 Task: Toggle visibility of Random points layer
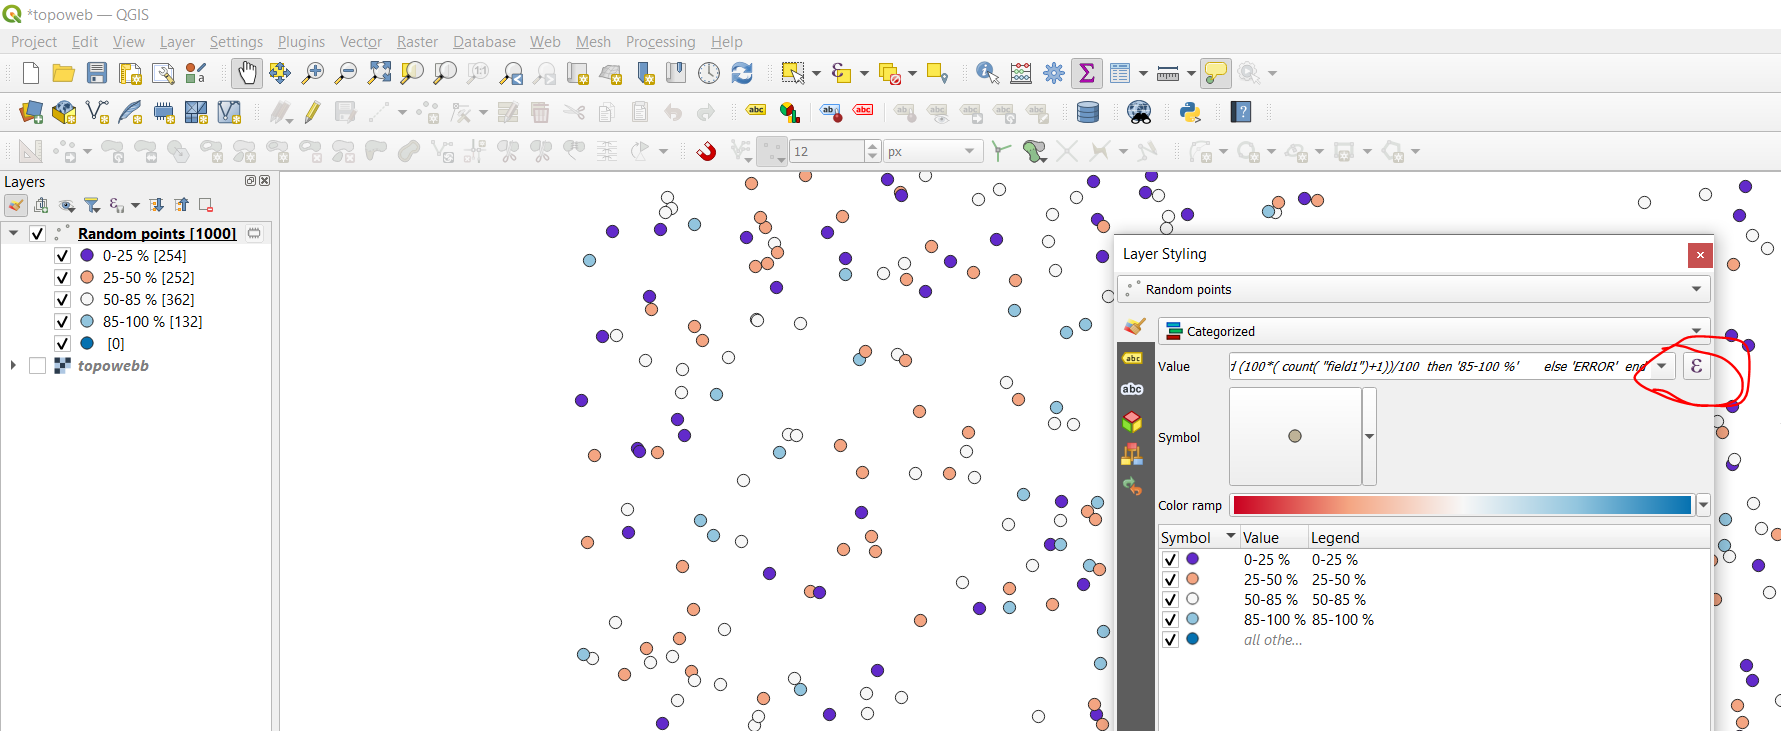coord(37,233)
